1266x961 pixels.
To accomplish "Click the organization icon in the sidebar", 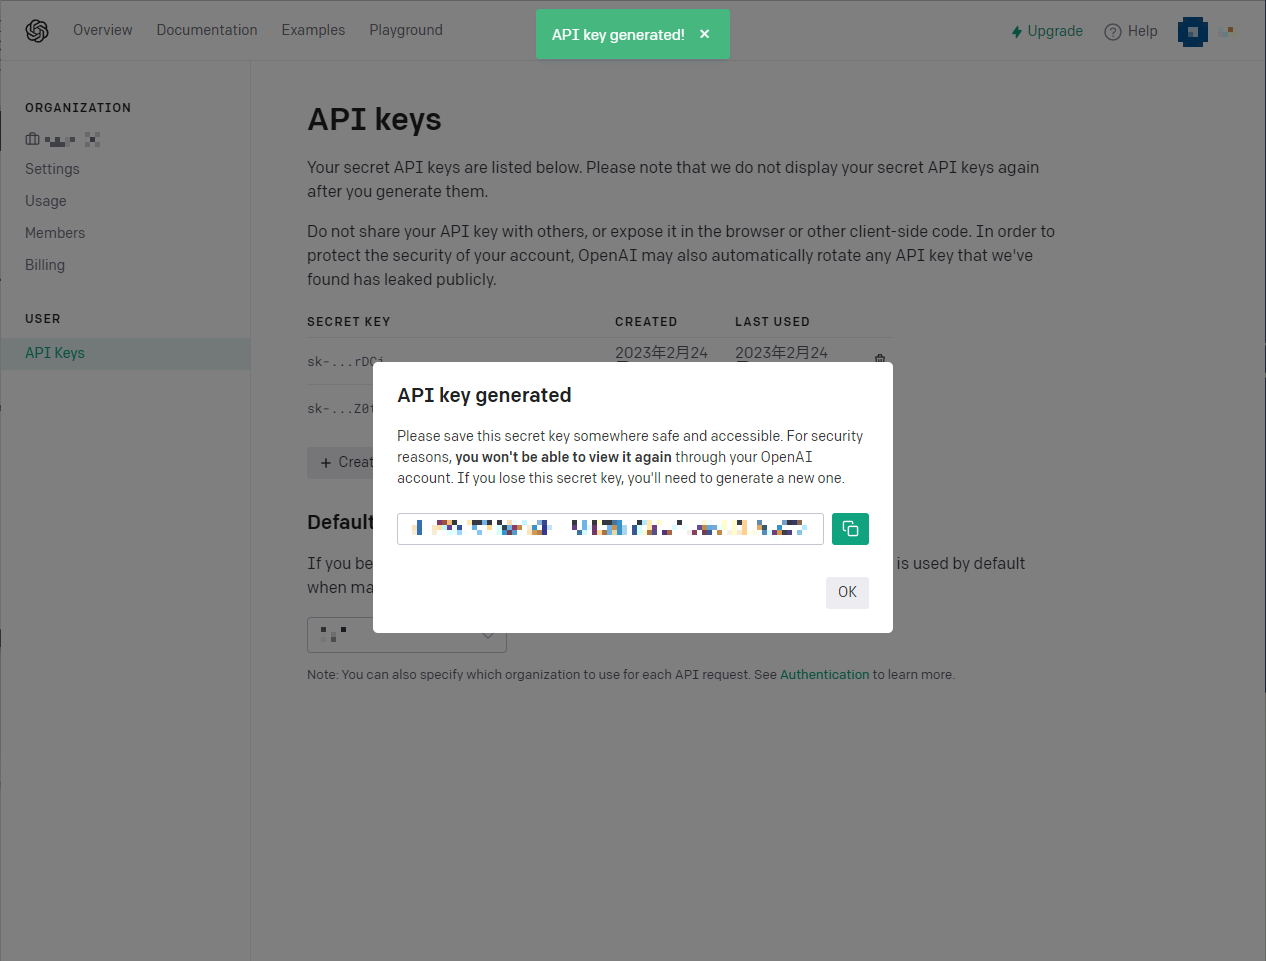I will click(x=32, y=139).
